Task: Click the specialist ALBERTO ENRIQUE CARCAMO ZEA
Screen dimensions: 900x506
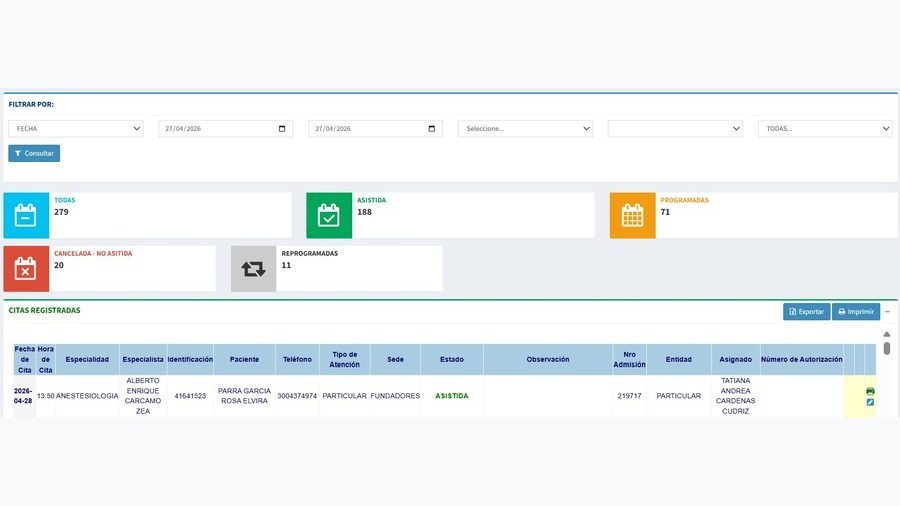Action: 143,396
